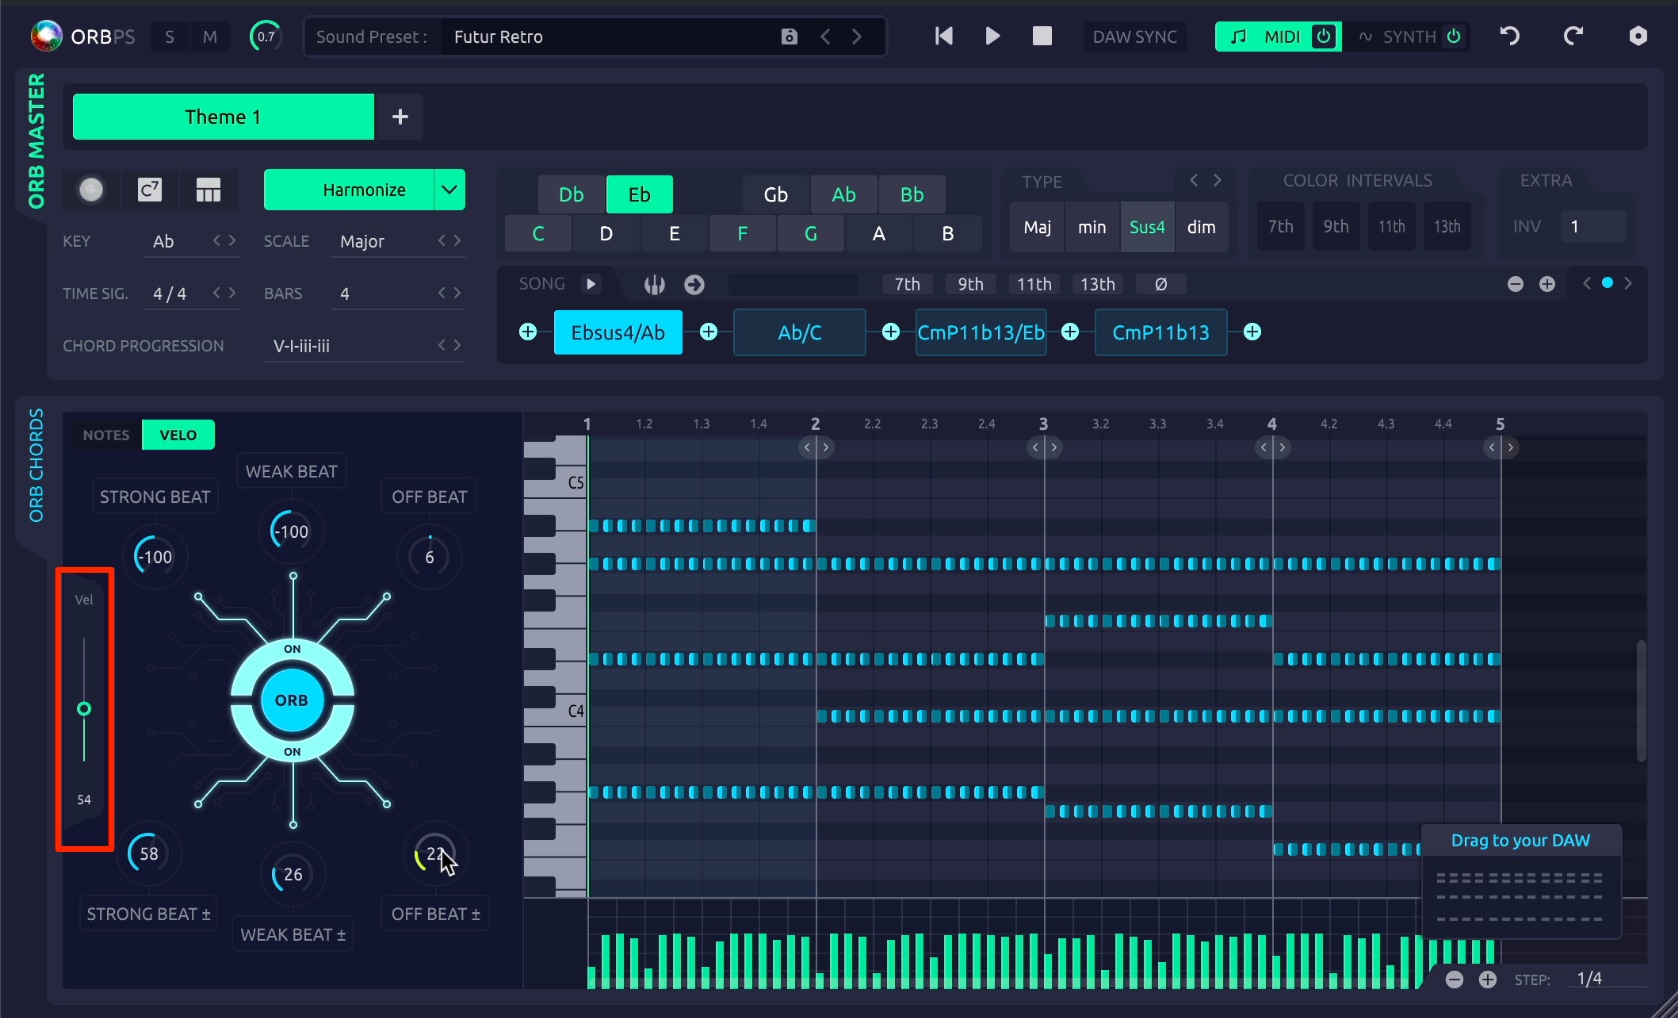Click the undo arrow icon

click(1510, 36)
